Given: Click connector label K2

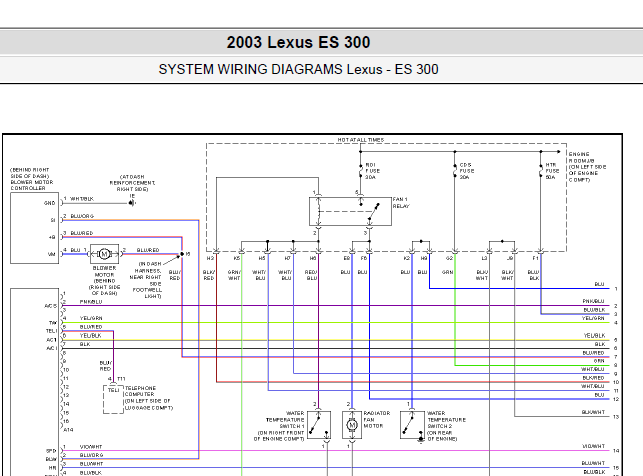Looking at the screenshot, I should [x=406, y=258].
